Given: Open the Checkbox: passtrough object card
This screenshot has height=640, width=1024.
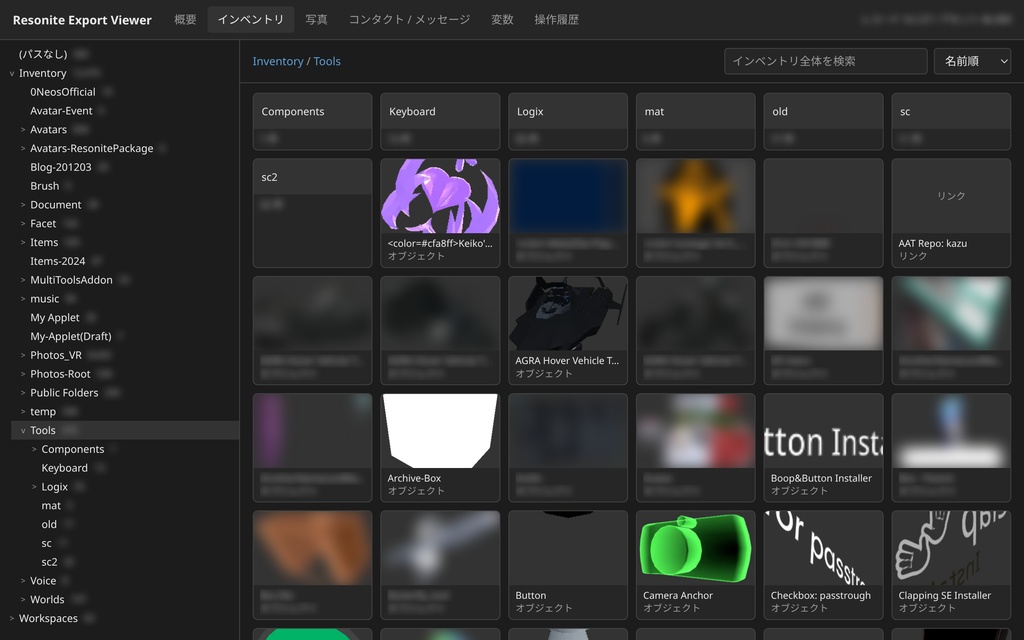Looking at the screenshot, I should point(823,566).
